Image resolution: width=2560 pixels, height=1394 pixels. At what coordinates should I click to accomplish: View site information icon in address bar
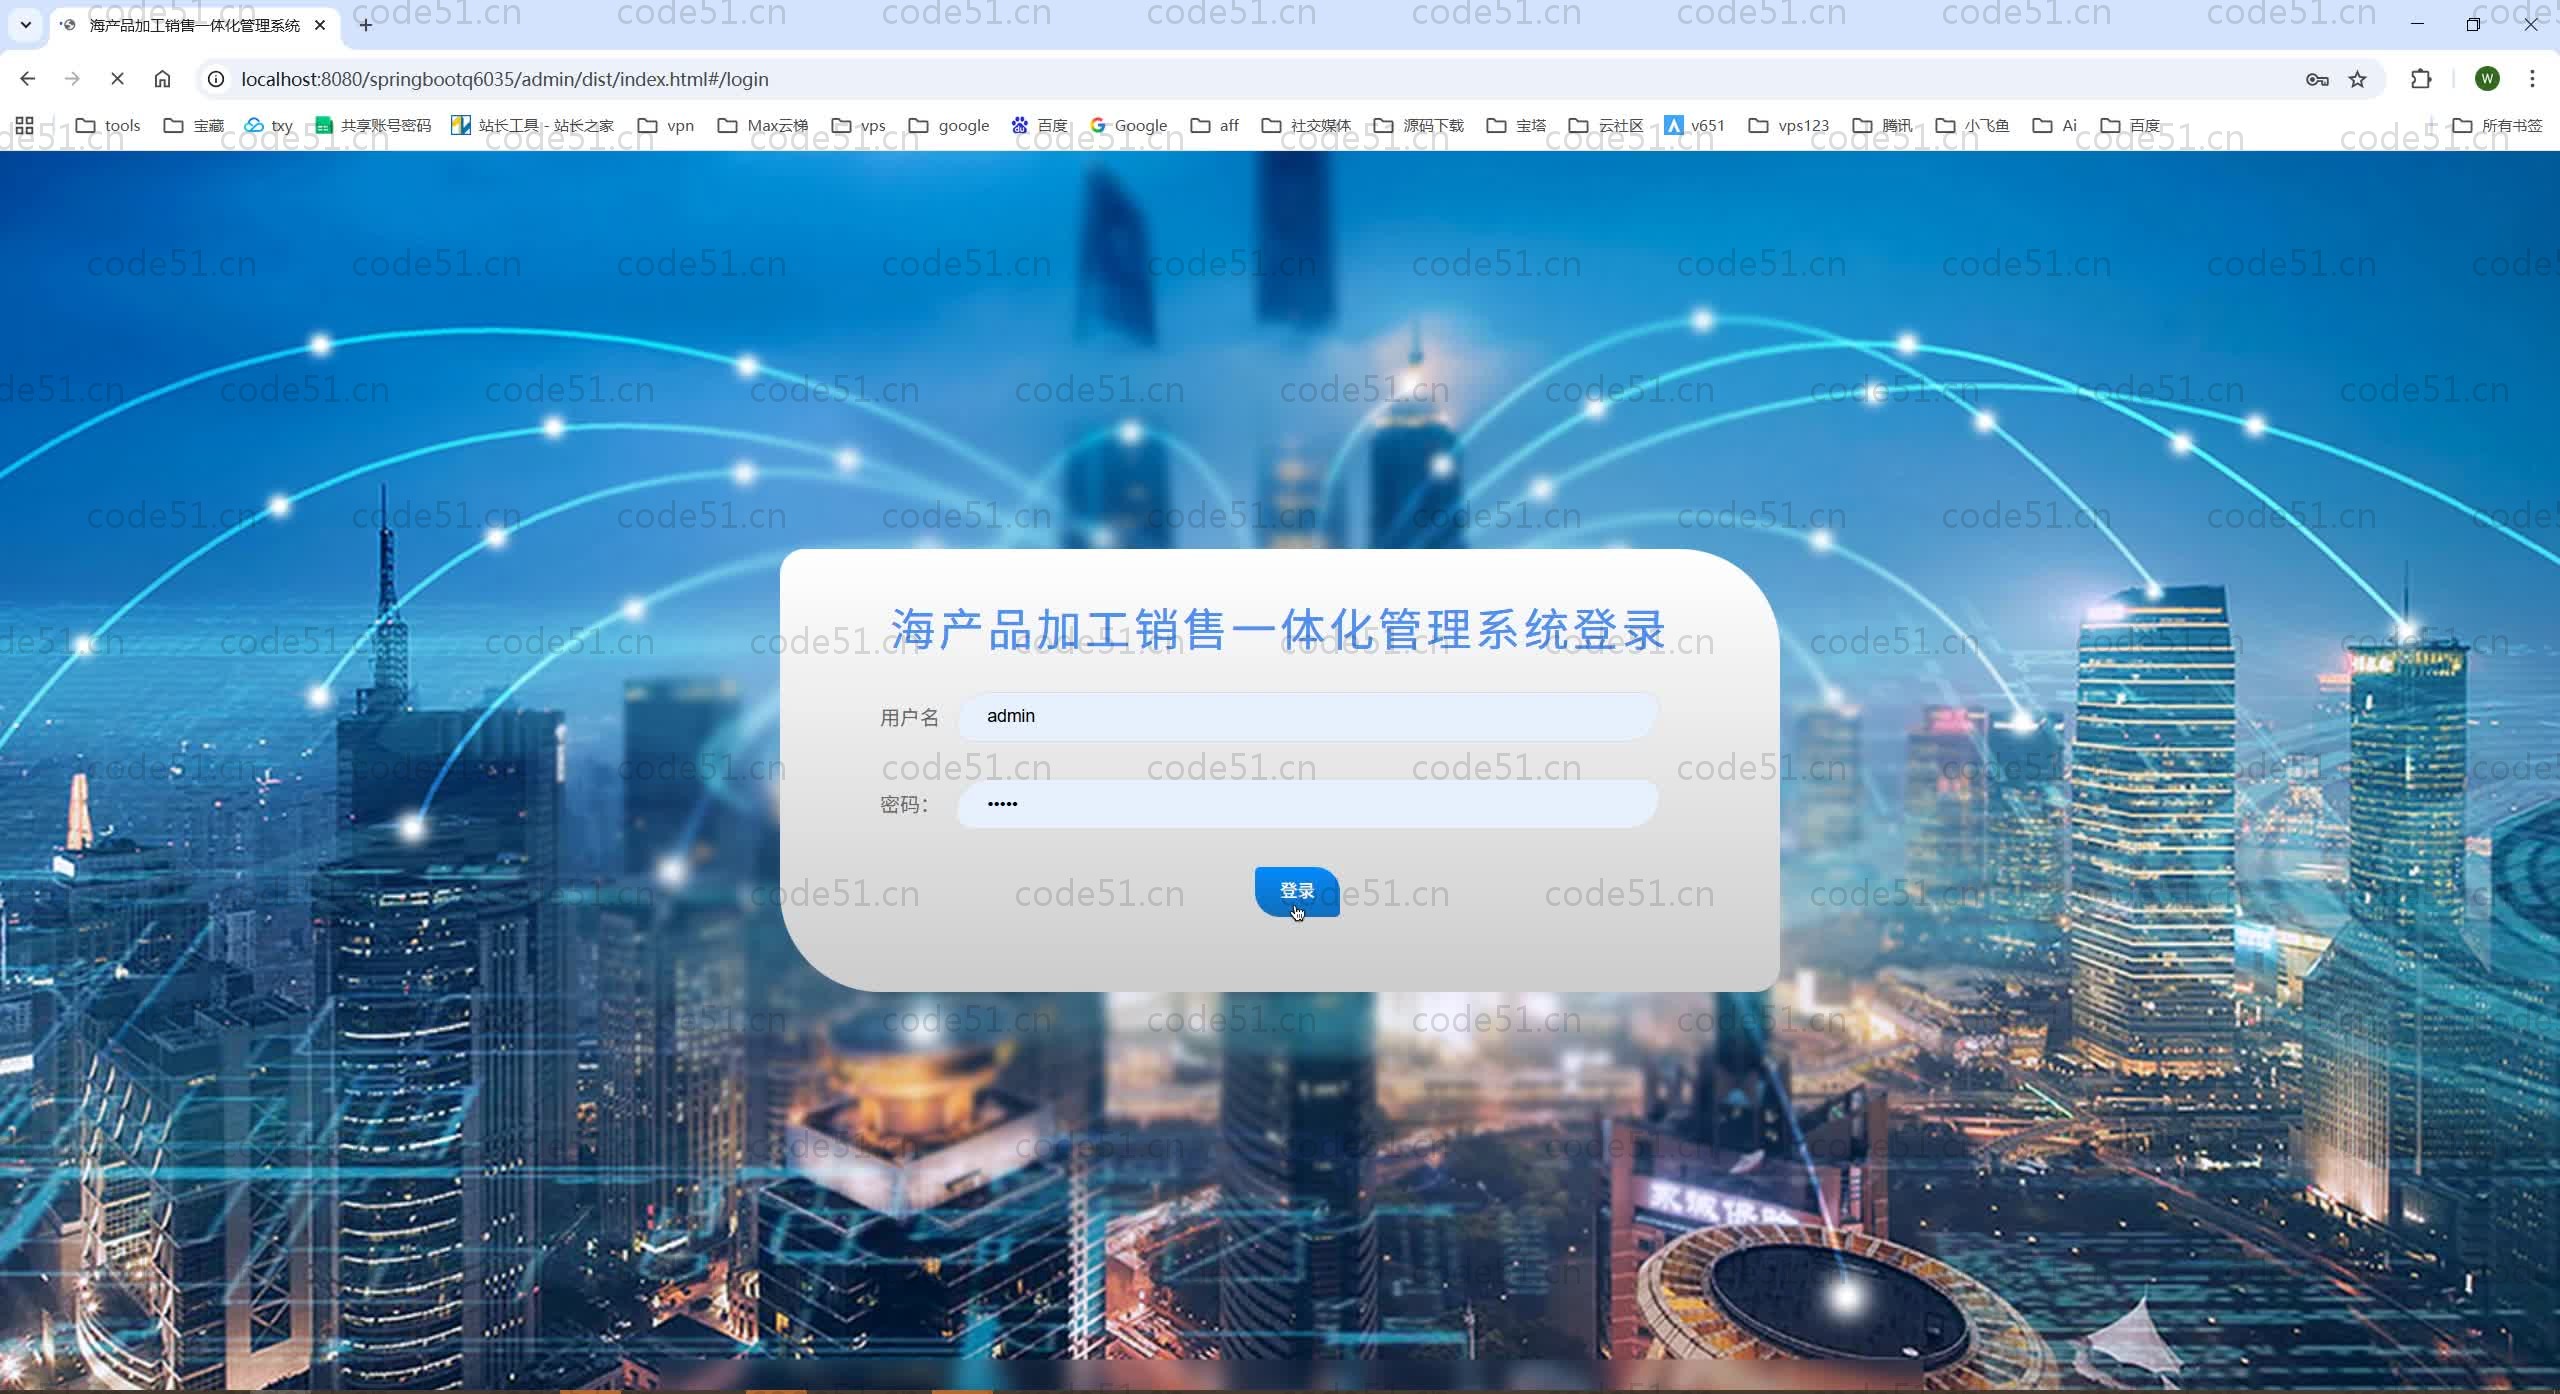216,79
